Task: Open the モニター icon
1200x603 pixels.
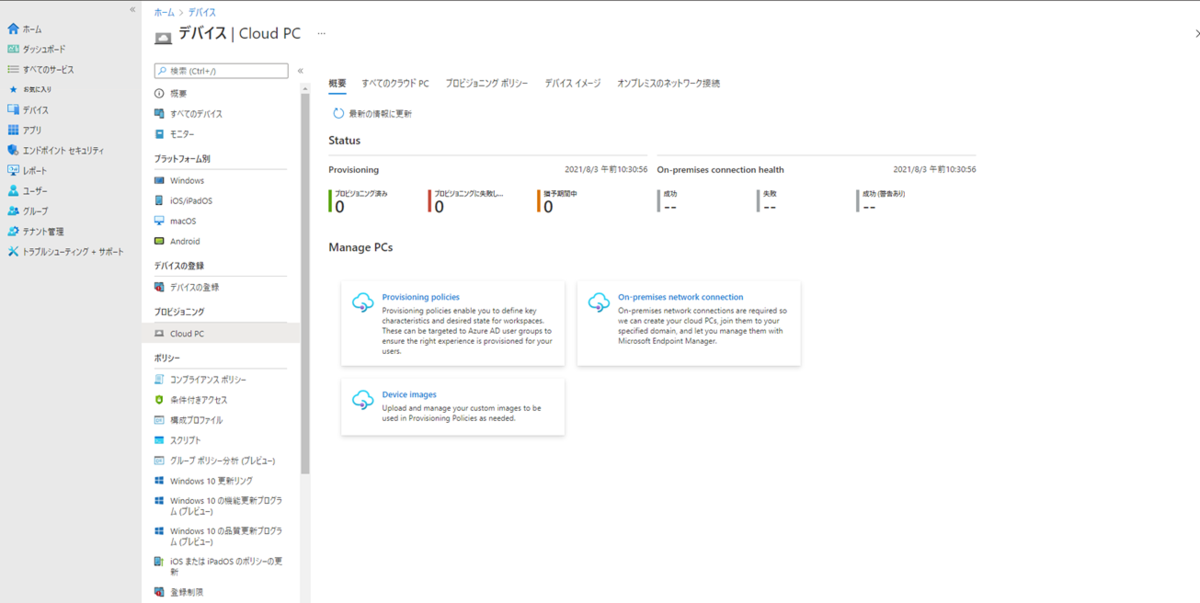Action: coord(159,133)
